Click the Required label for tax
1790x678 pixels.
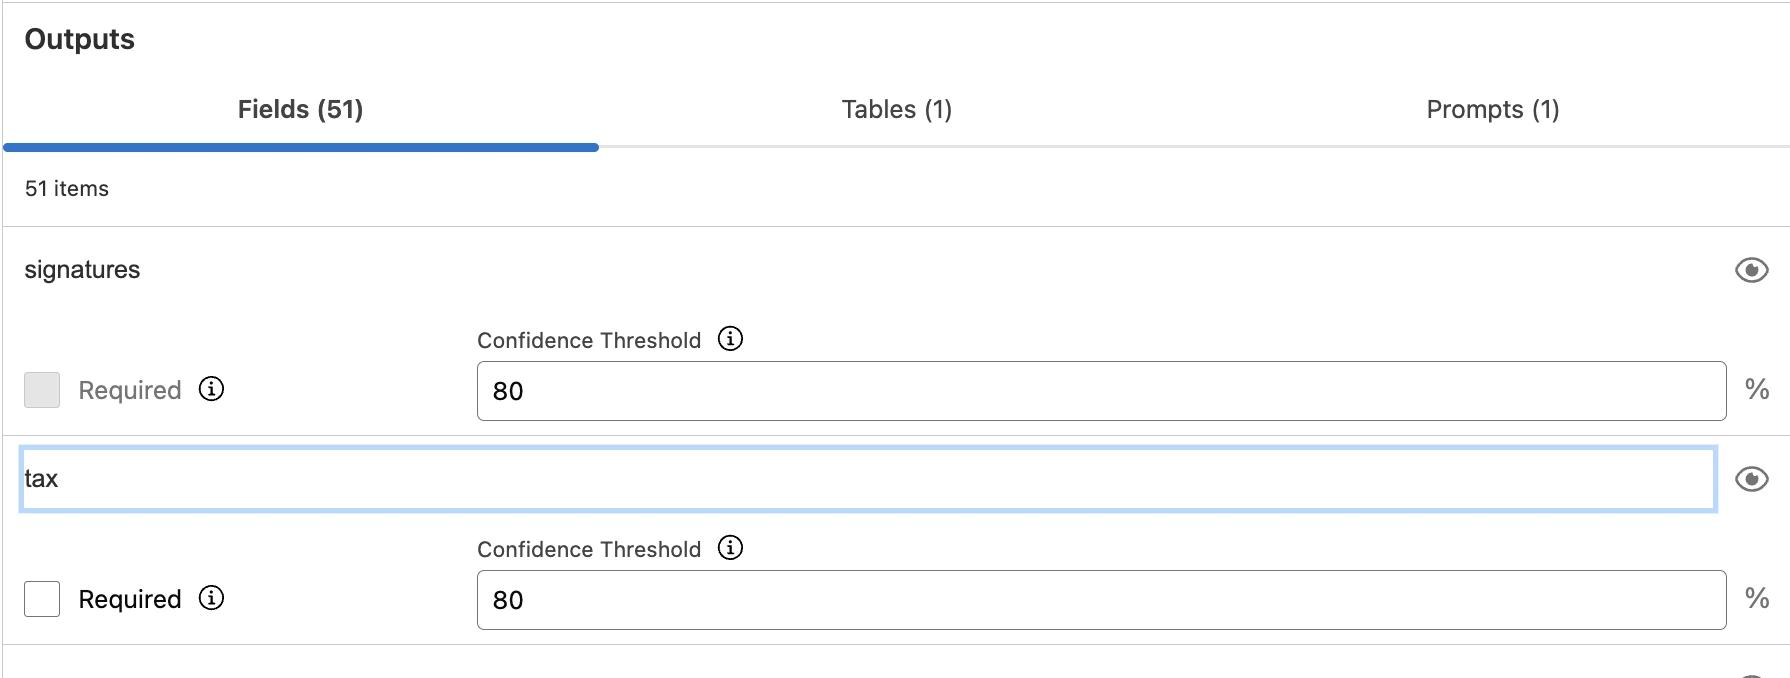(x=130, y=599)
